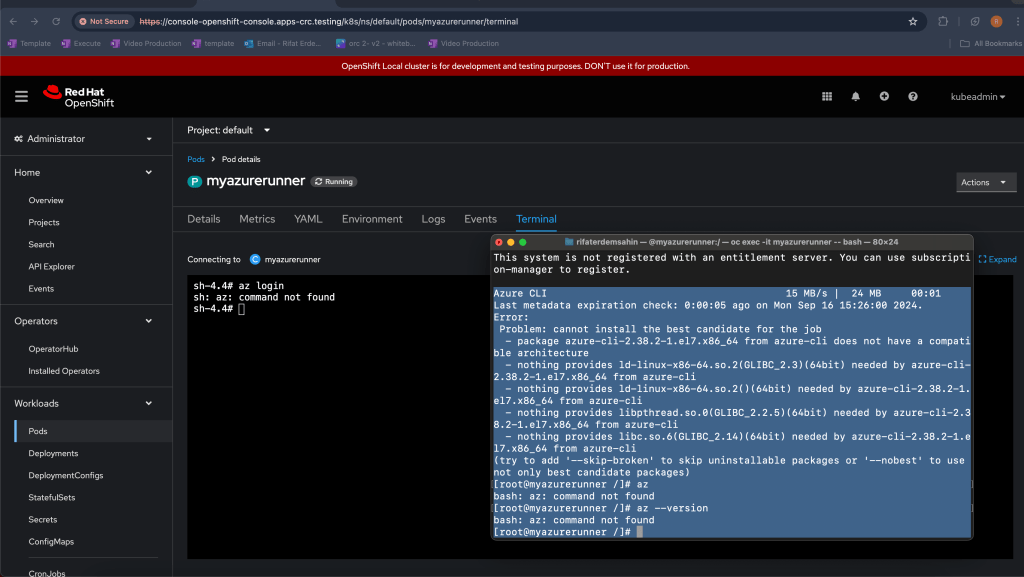Expand the Administrator perspective switcher

coord(84,139)
